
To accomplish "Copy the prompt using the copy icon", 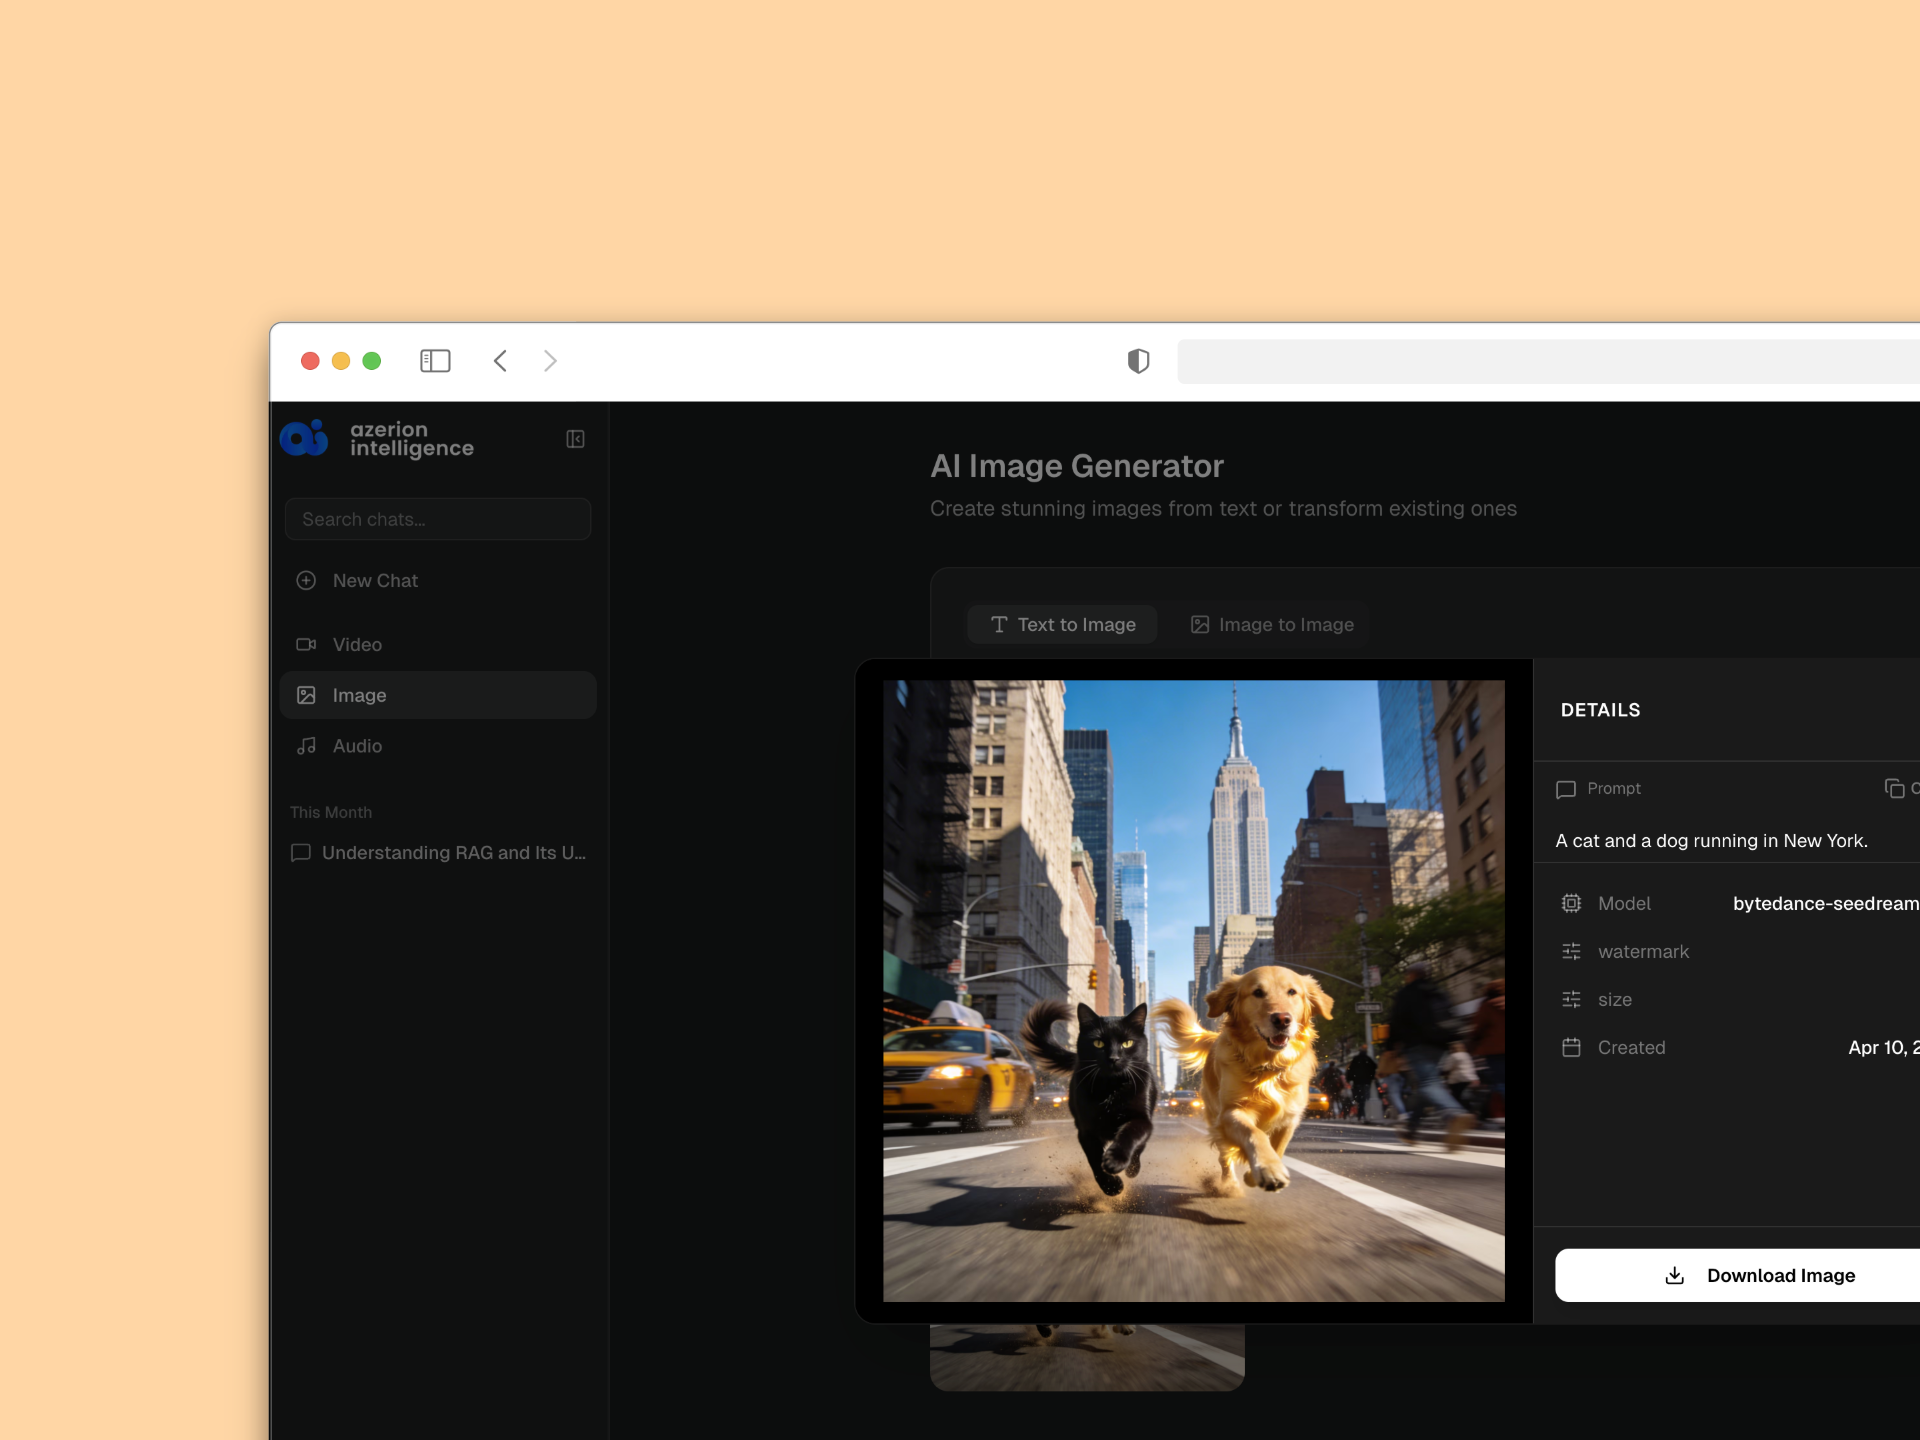I will 1894,788.
